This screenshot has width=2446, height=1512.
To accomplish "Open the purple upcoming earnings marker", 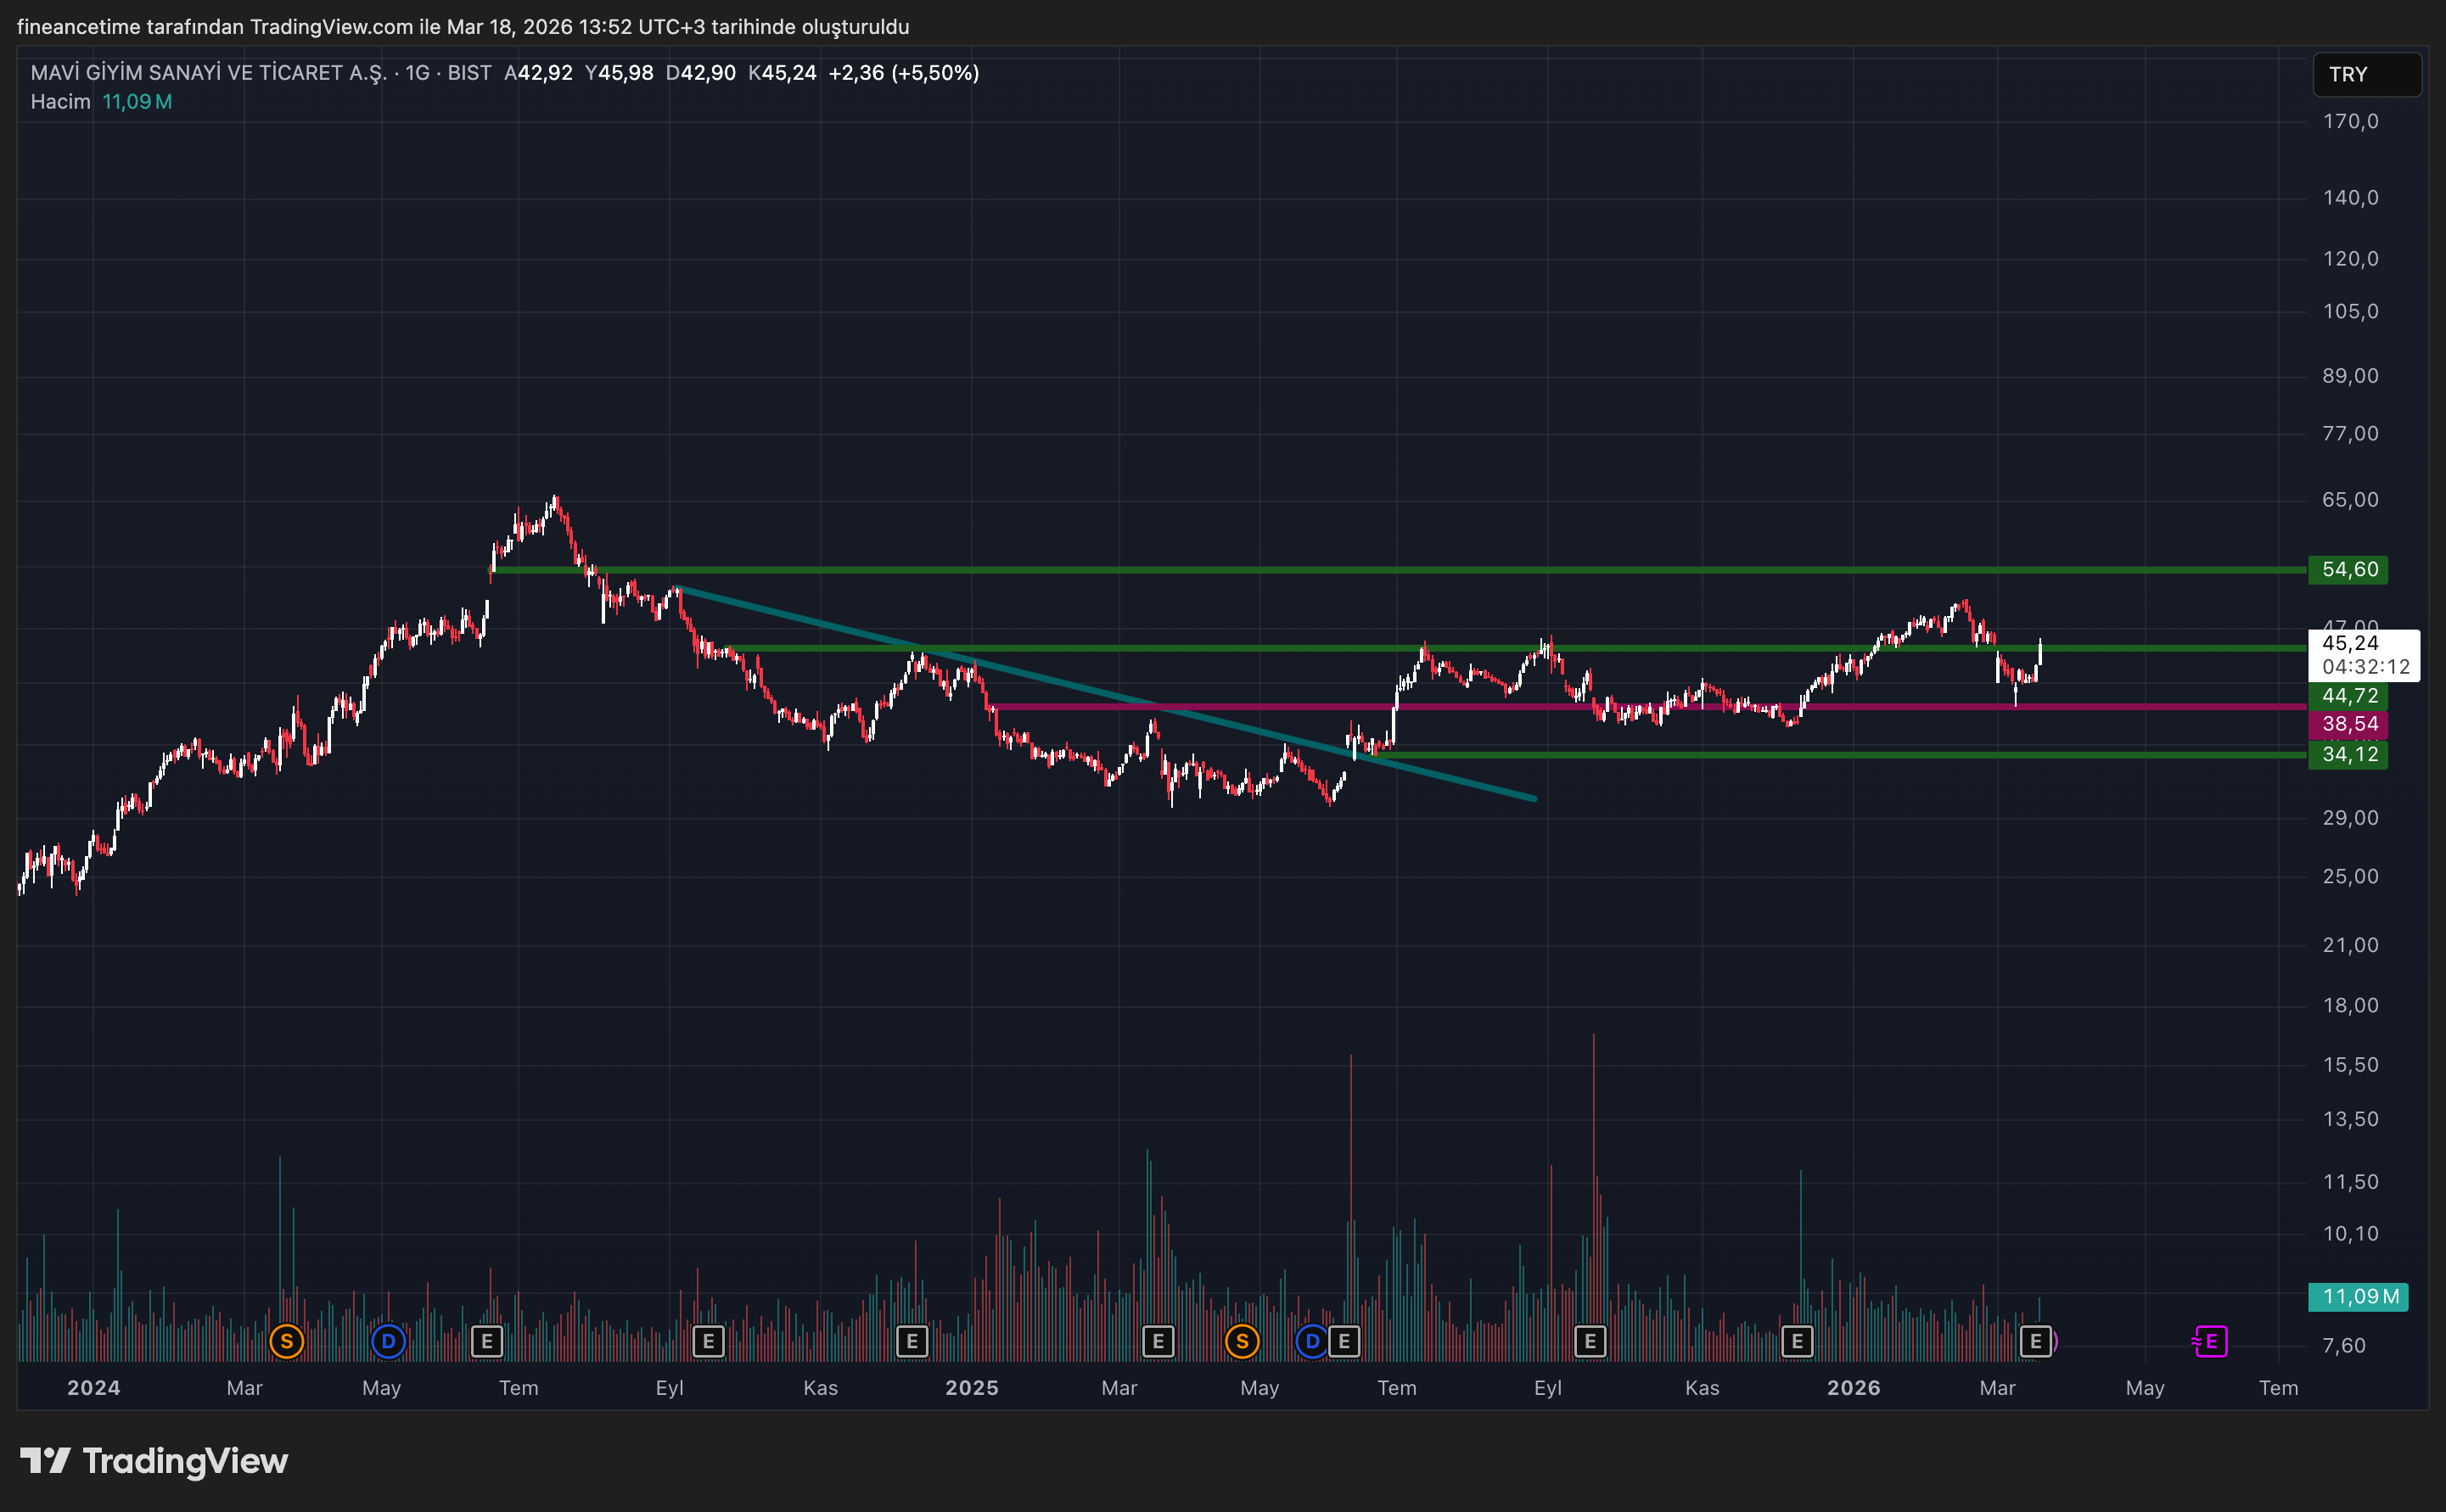I will point(2211,1341).
